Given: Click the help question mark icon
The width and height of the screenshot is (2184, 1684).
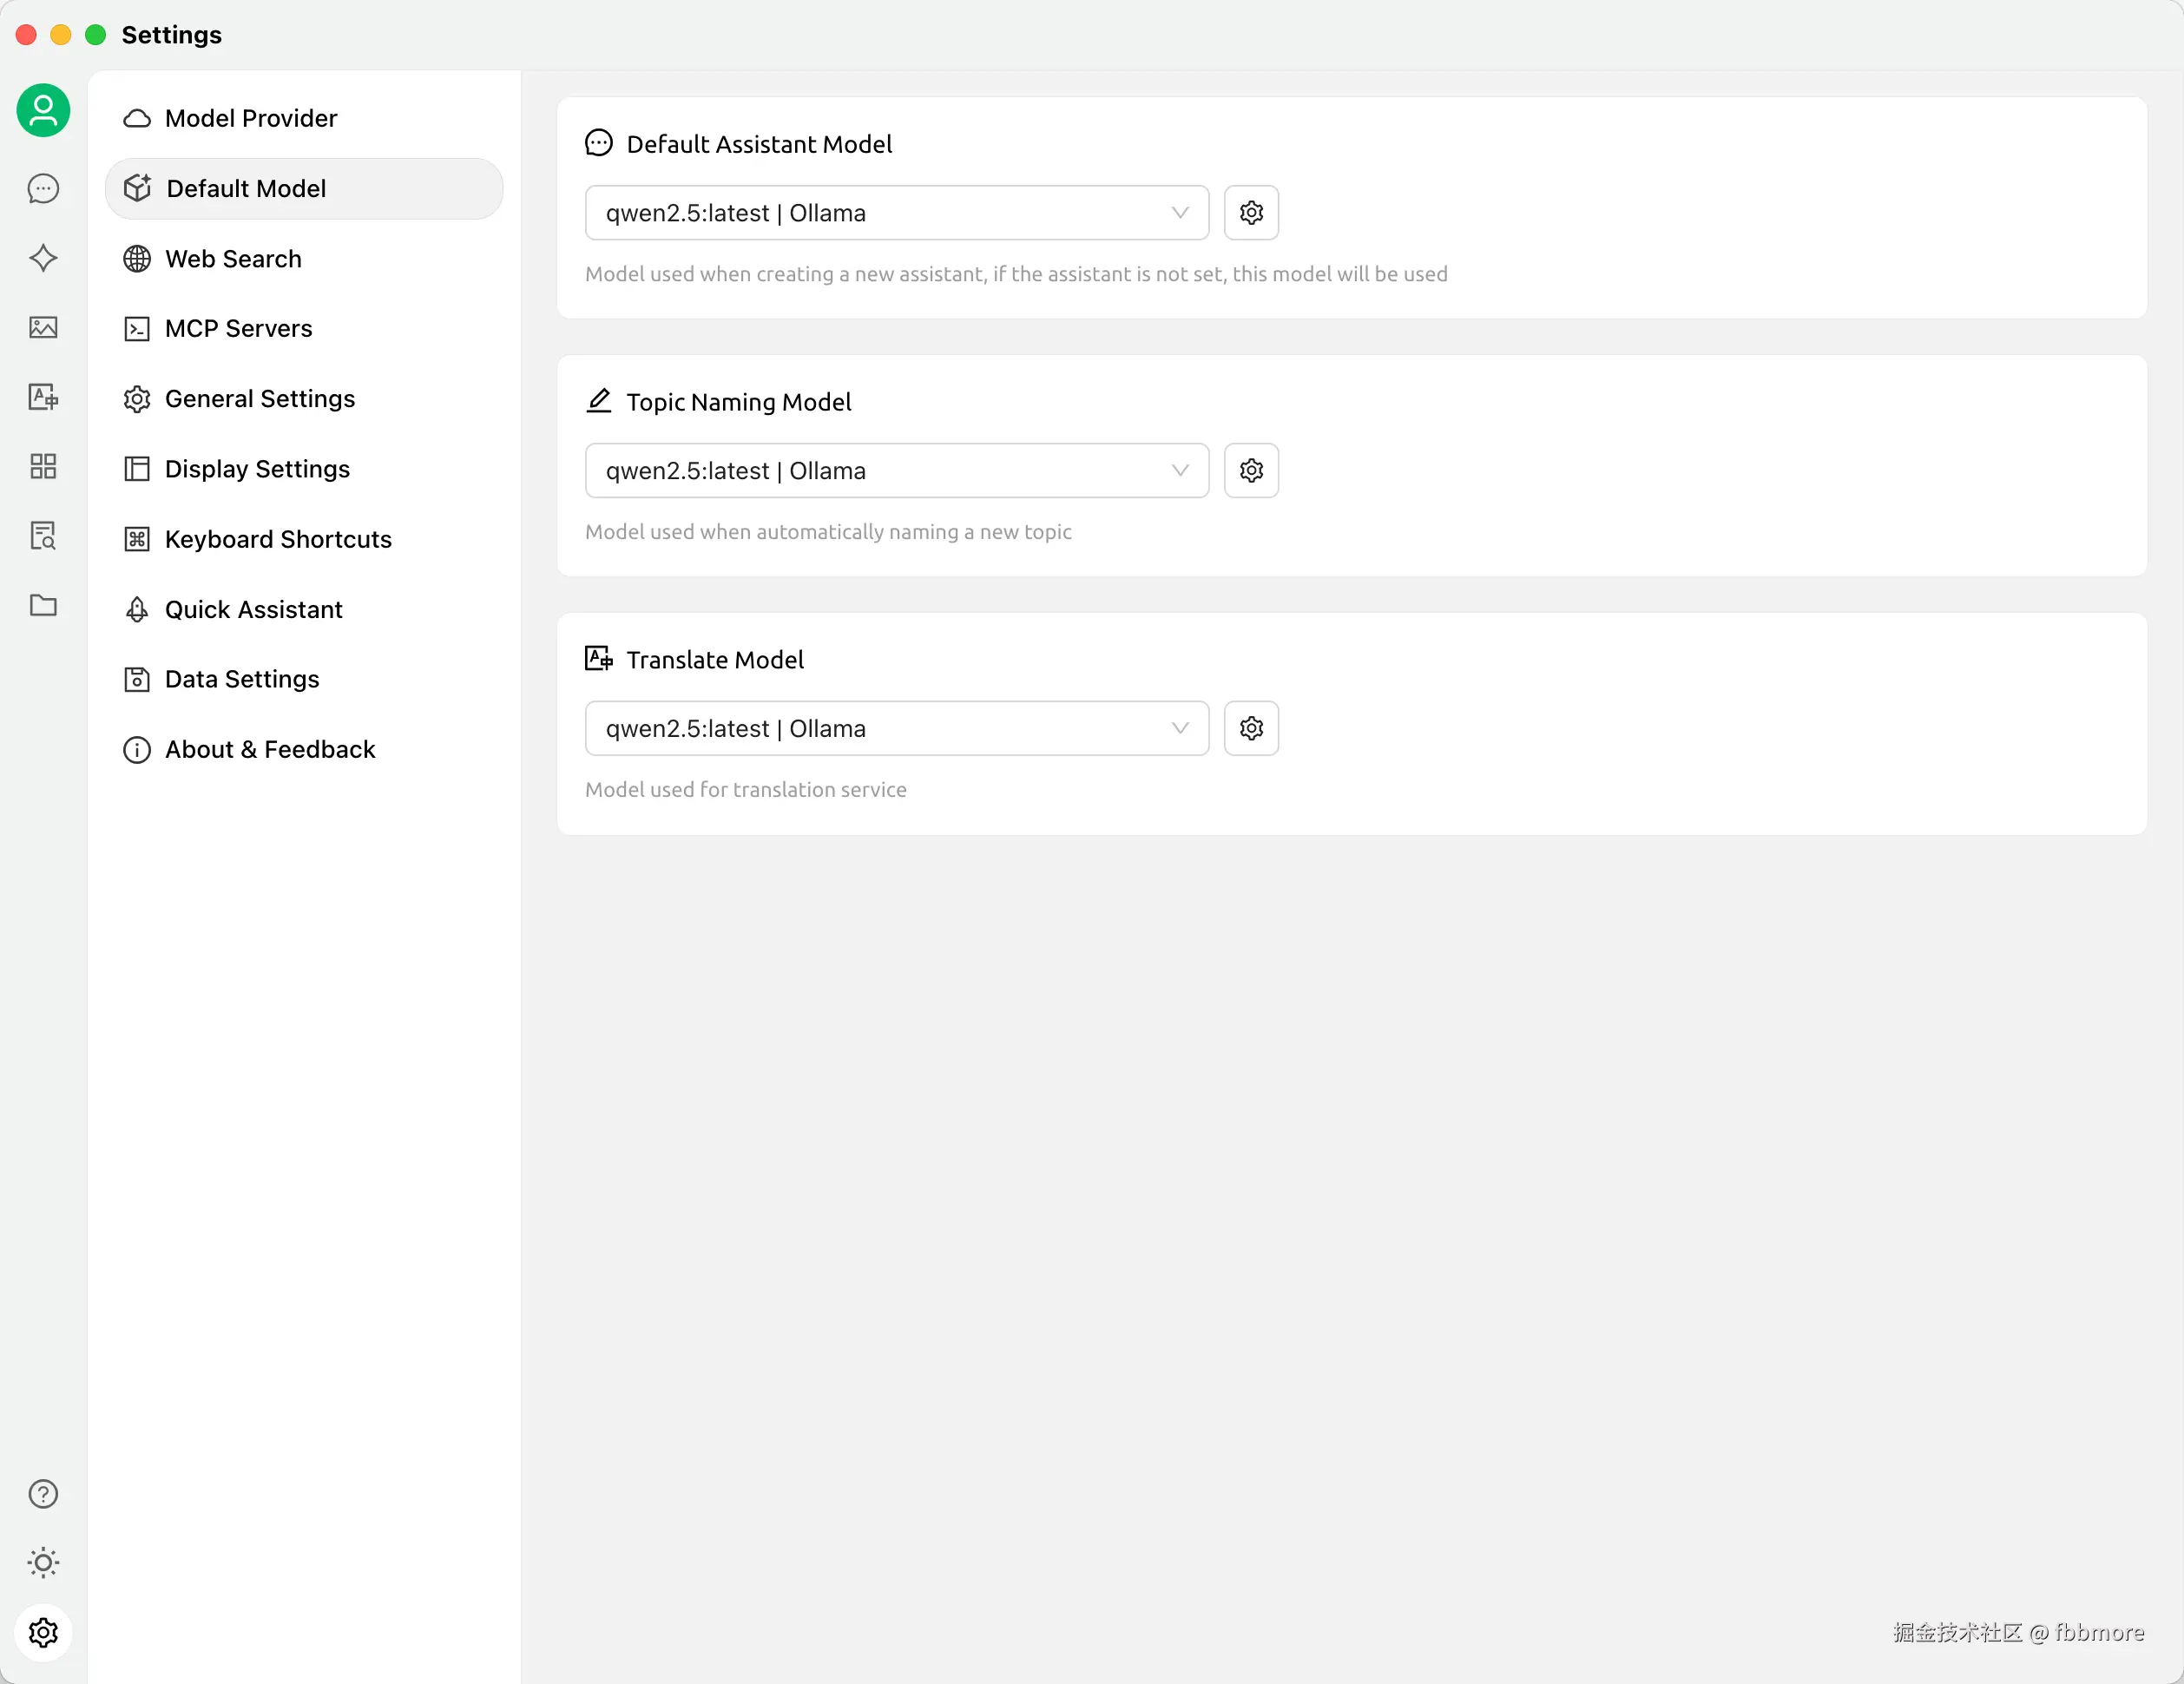Looking at the screenshot, I should pos(43,1494).
